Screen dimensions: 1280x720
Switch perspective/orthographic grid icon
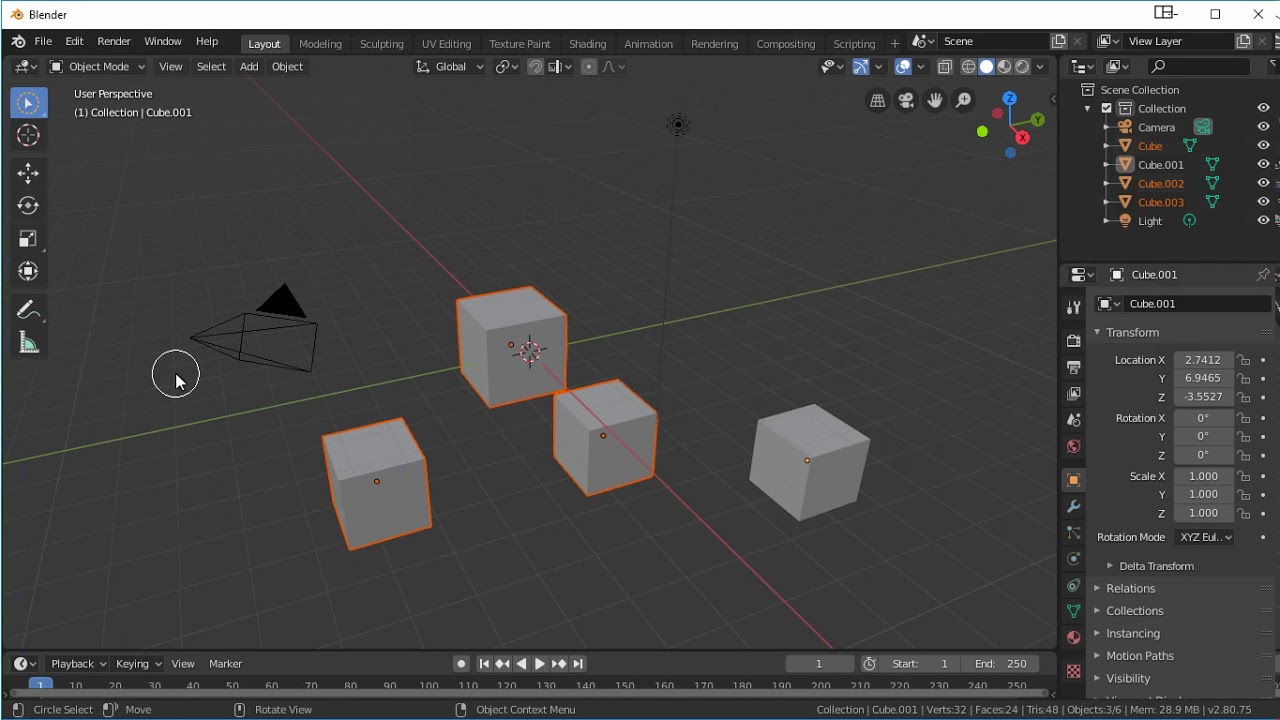pos(877,100)
